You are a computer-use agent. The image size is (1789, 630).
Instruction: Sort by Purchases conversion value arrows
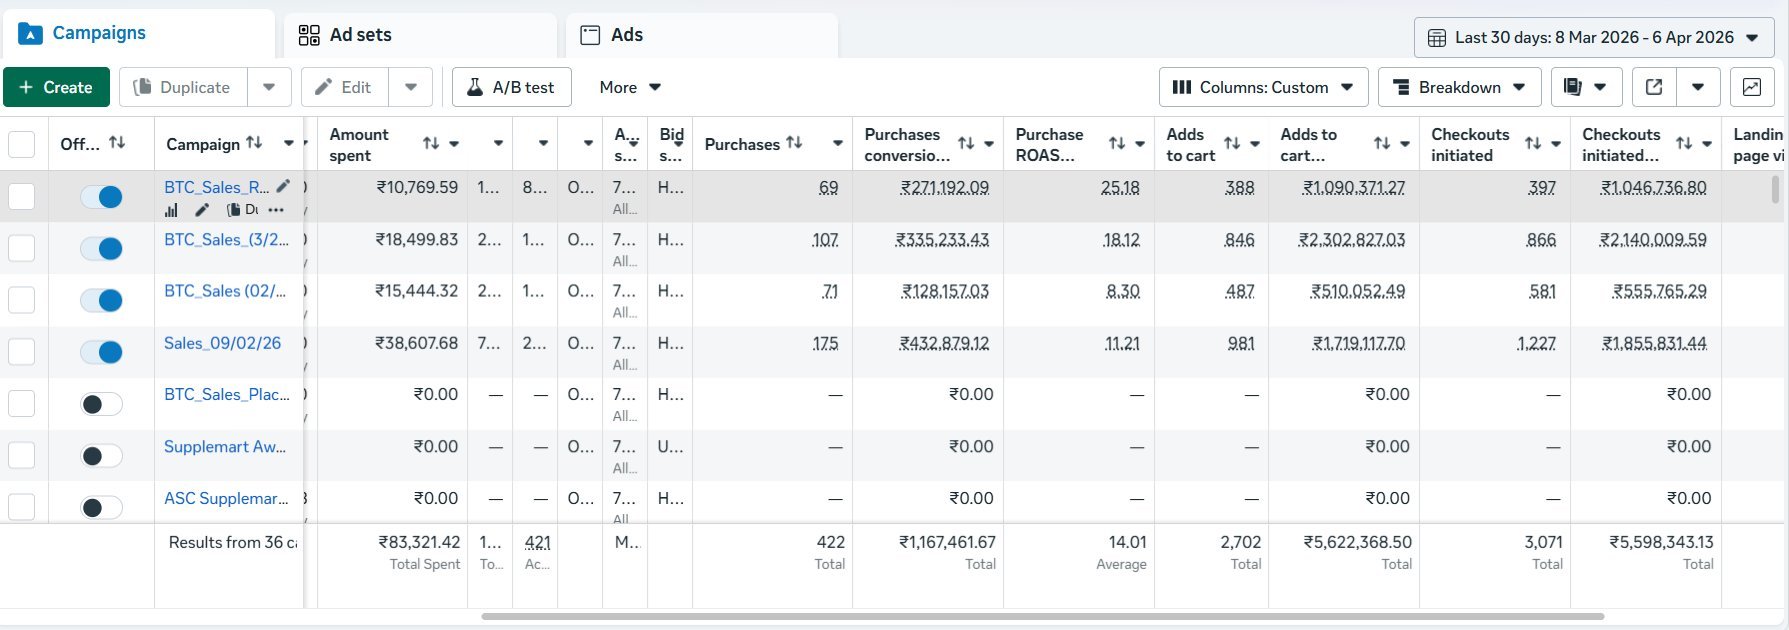tap(966, 143)
